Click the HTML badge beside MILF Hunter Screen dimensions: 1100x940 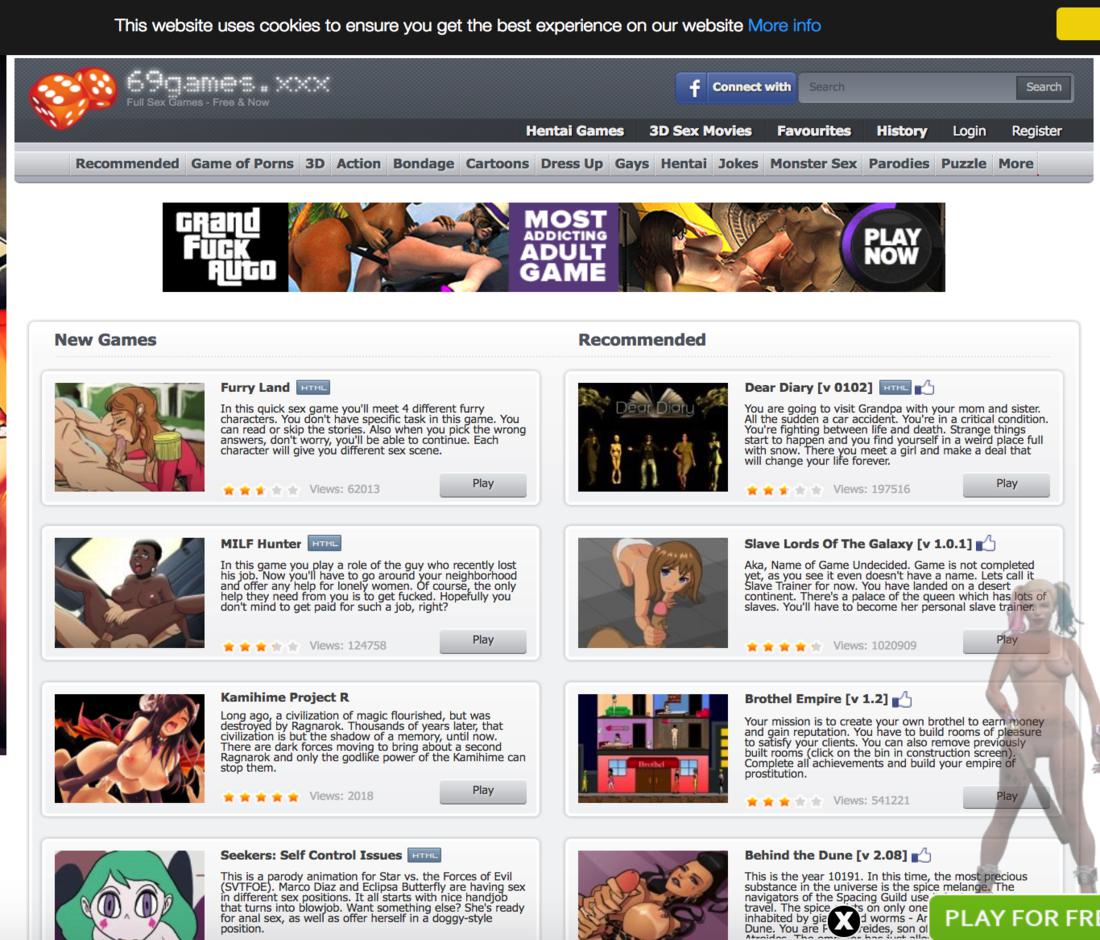tap(324, 543)
